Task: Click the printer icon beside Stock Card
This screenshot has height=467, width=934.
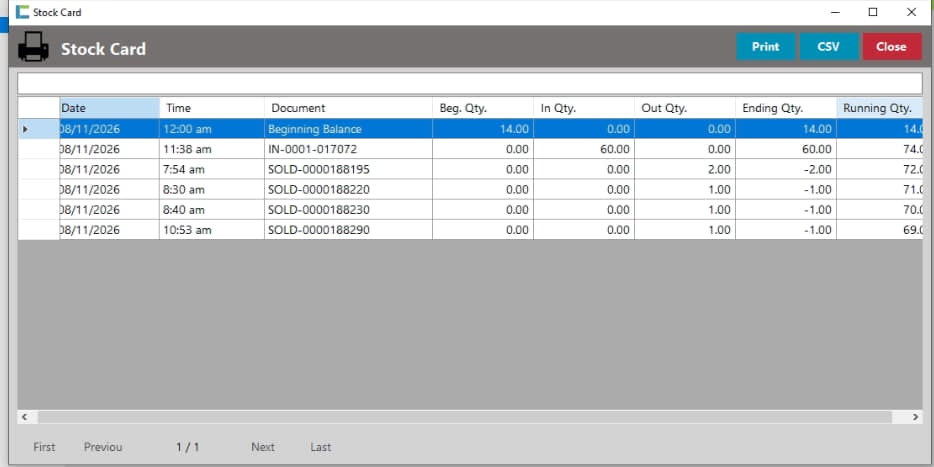Action: click(33, 47)
